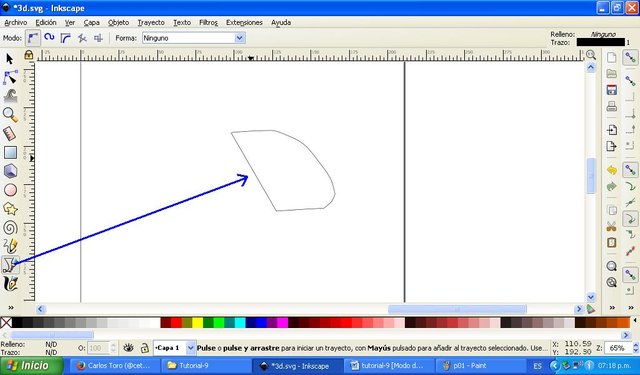Select the Calligraphy tool
Screen dimensions: 640x375
(10, 284)
